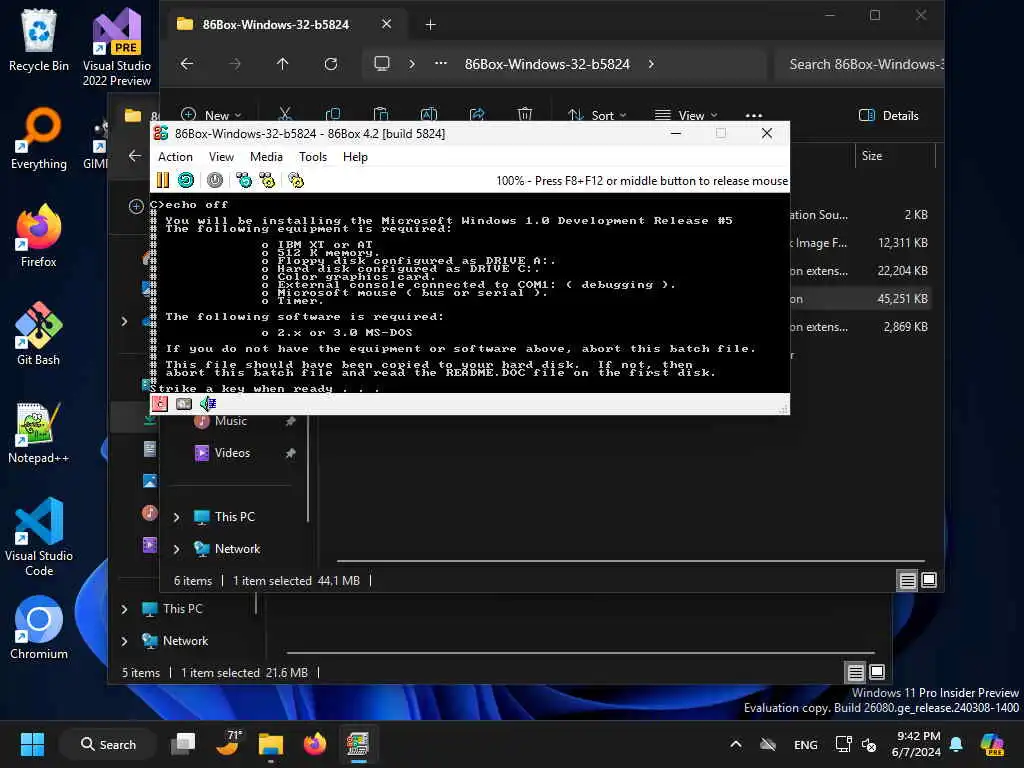Image resolution: width=1024 pixels, height=768 pixels.
Task: Open the New dropdown in Explorer
Action: 211,116
